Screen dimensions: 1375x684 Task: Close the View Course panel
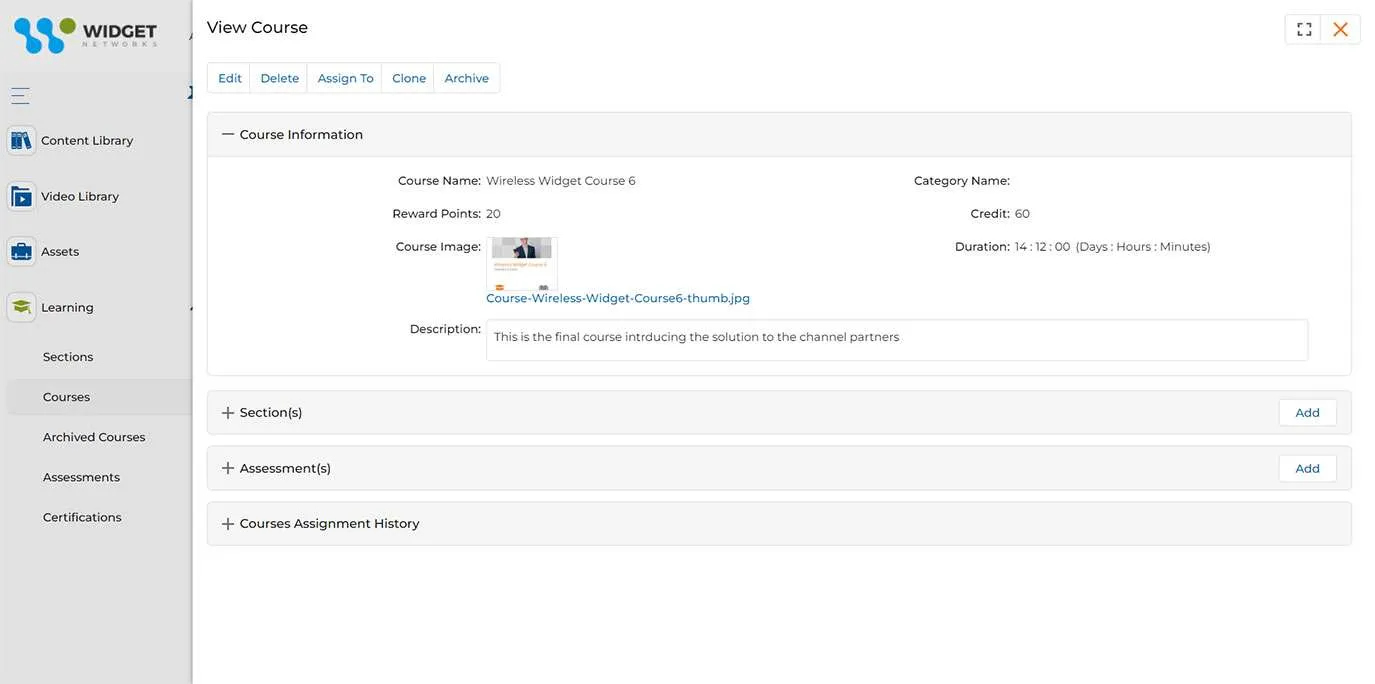(x=1340, y=30)
